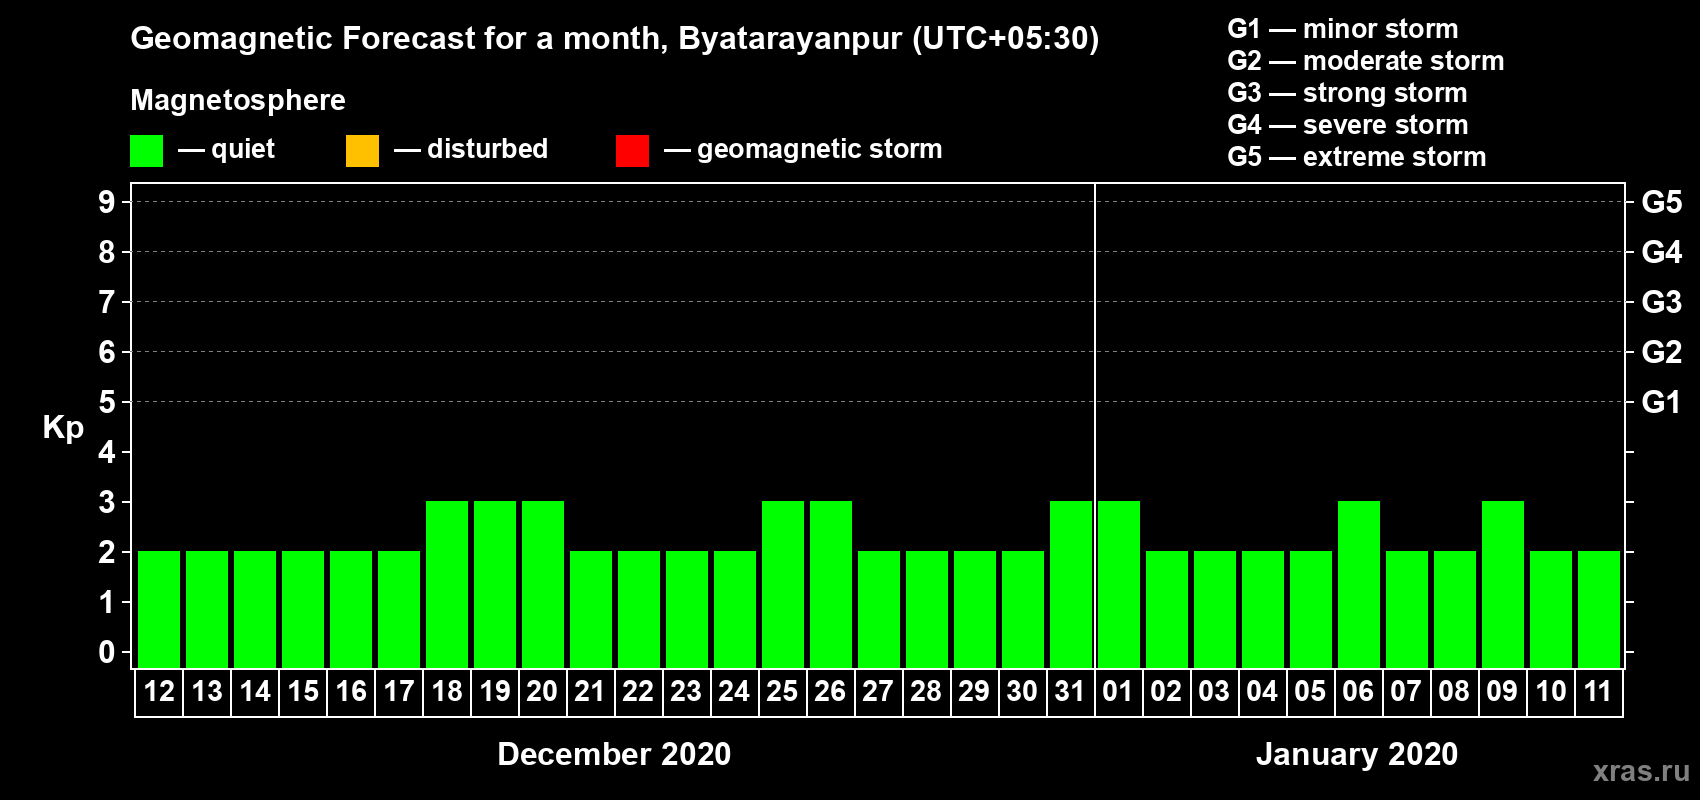Click the '— geomagnetic storm' legend label
The image size is (1700, 800).
click(x=803, y=150)
